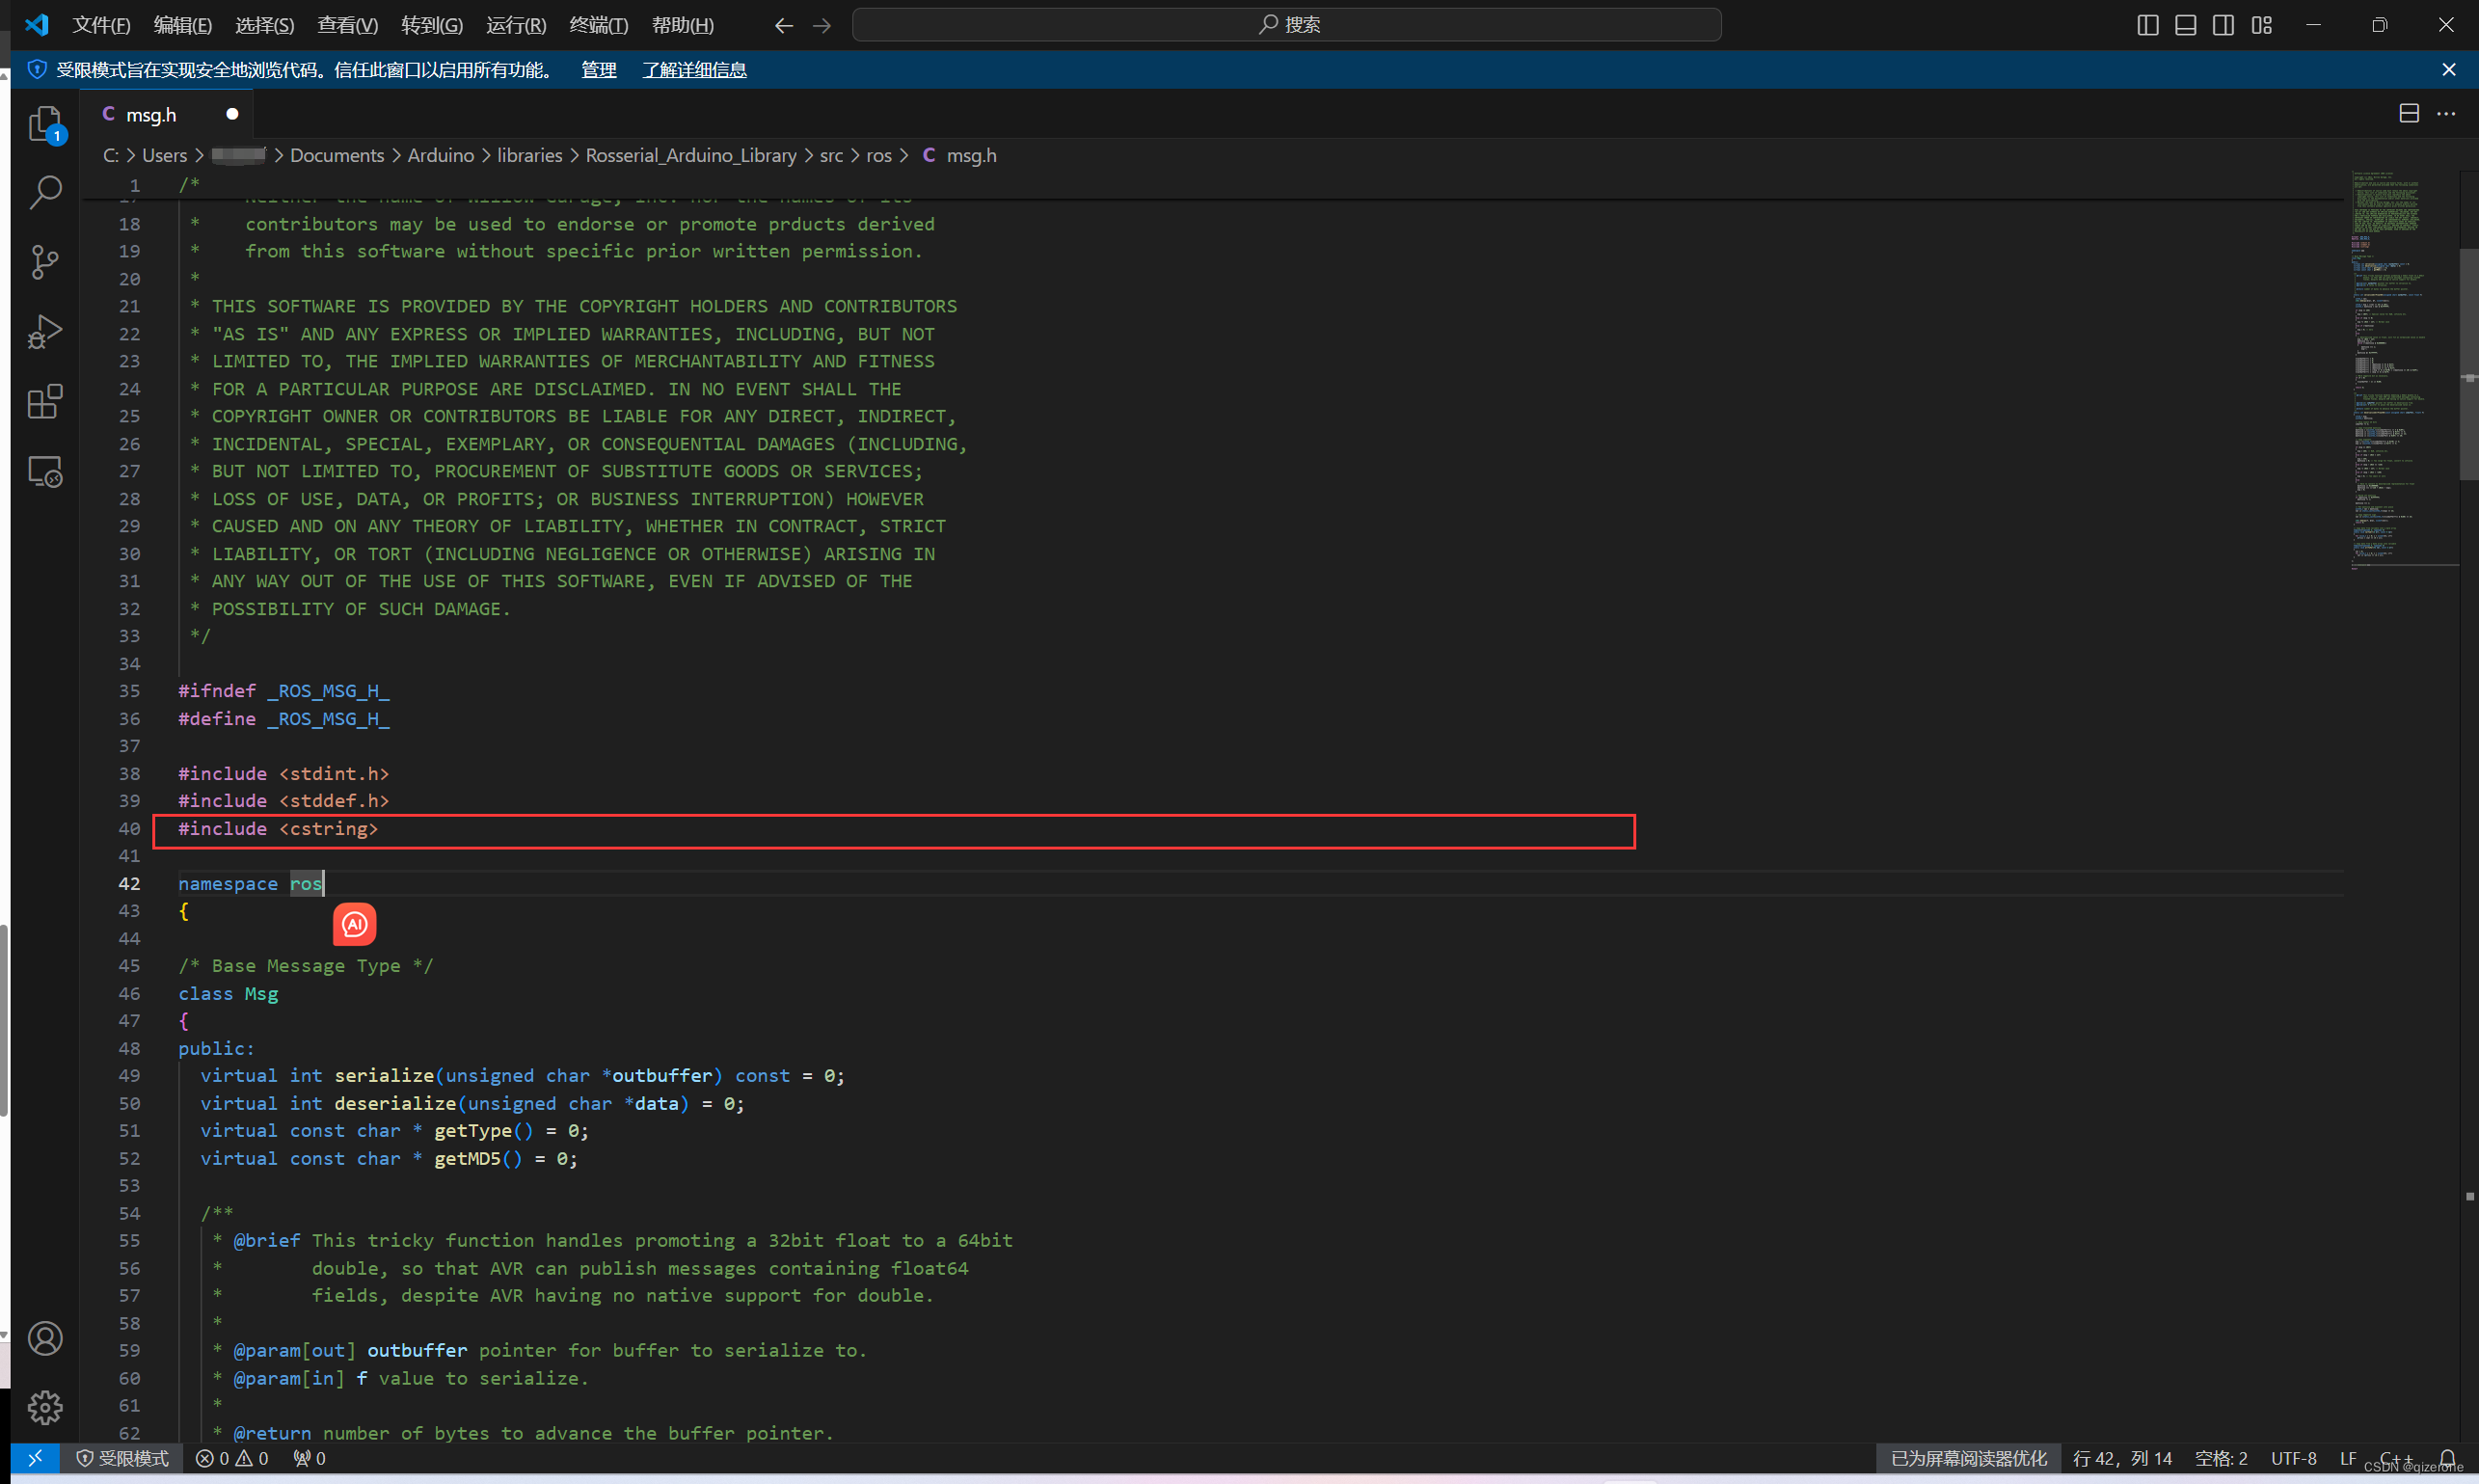This screenshot has width=2479, height=1484.
Task: Open the Extensions view
Action: click(46, 401)
